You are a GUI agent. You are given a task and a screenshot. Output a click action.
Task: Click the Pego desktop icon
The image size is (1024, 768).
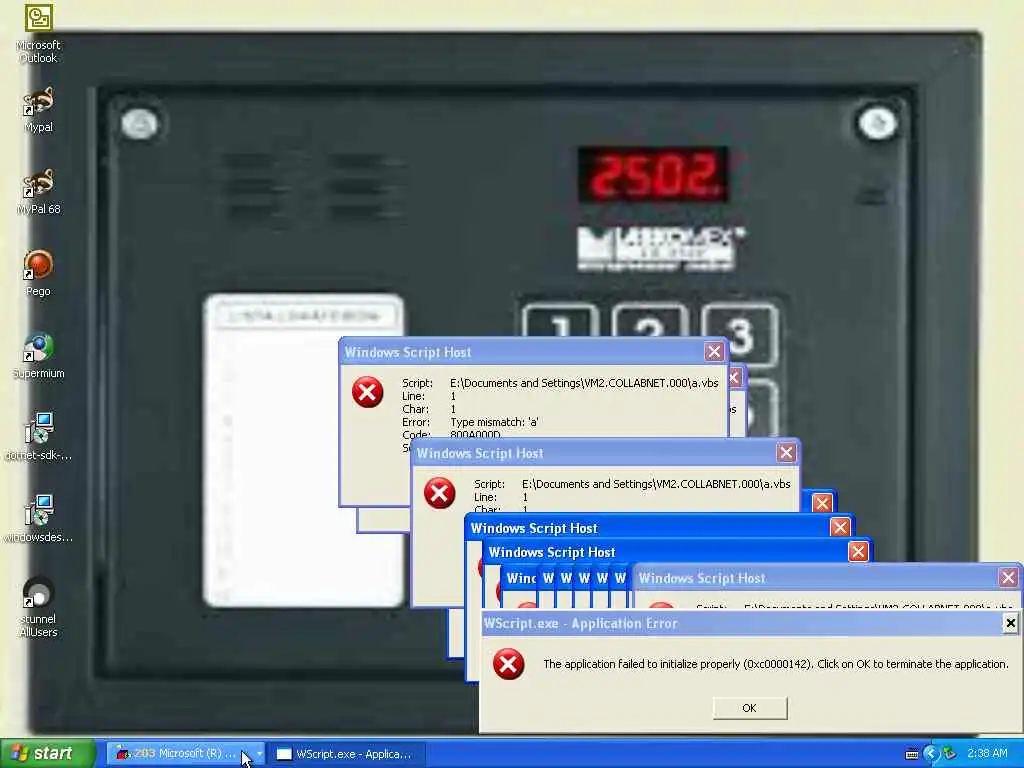[x=38, y=274]
